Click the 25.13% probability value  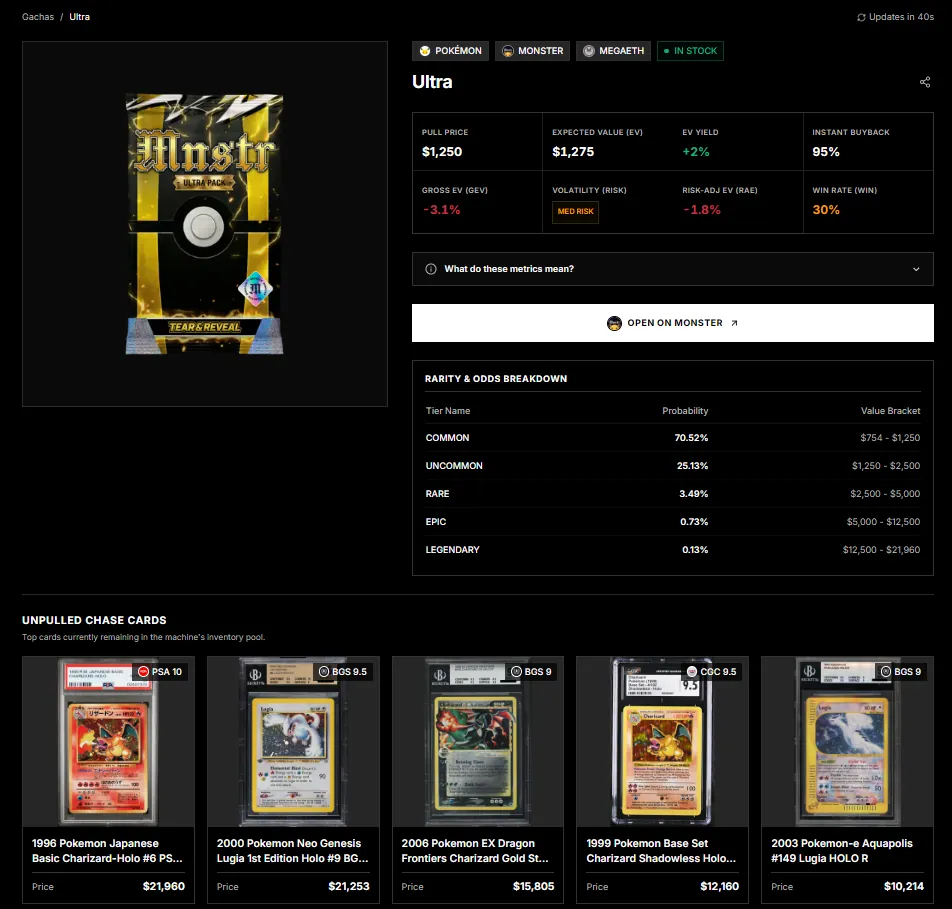[692, 466]
